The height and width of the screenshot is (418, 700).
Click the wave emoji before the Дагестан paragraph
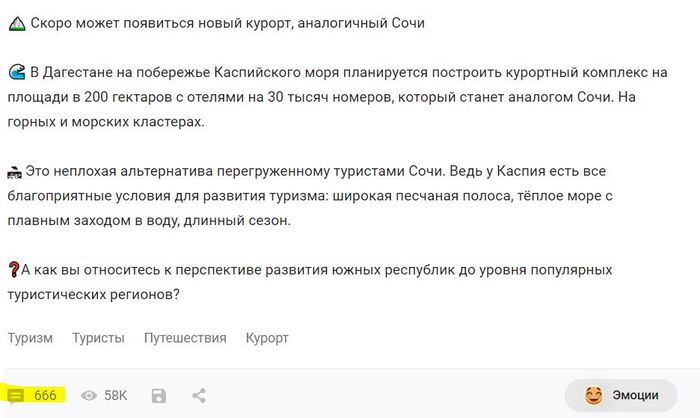point(16,72)
